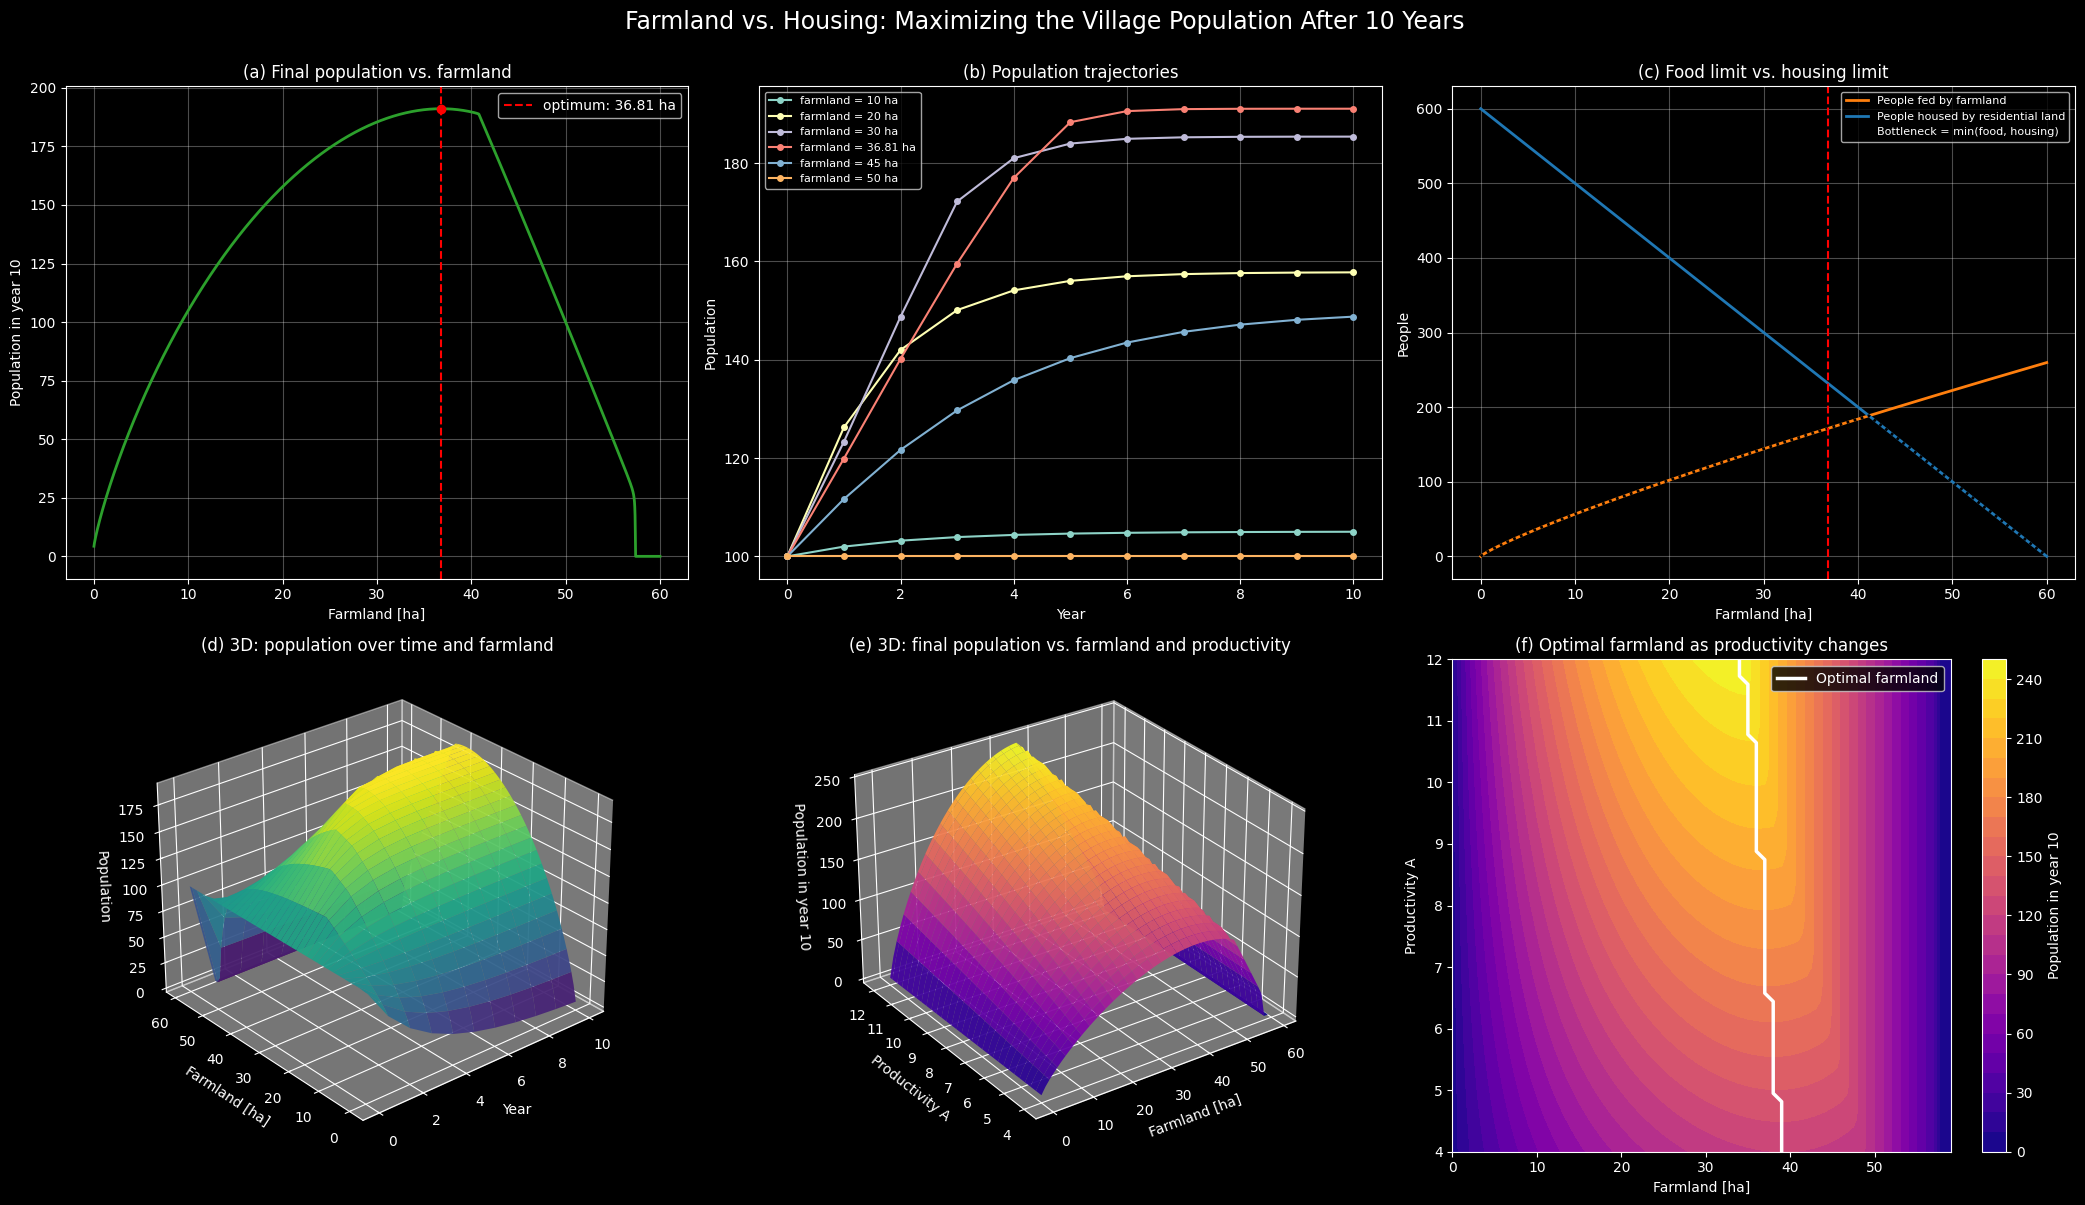Click the 'Population in year 10' axis label in plot (e)
2085x1205 pixels.
tap(801, 876)
